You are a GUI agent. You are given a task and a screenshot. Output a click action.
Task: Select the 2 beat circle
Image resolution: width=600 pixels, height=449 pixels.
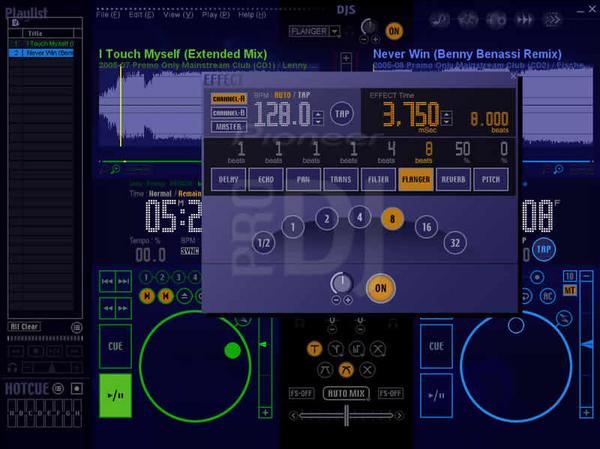[327, 219]
